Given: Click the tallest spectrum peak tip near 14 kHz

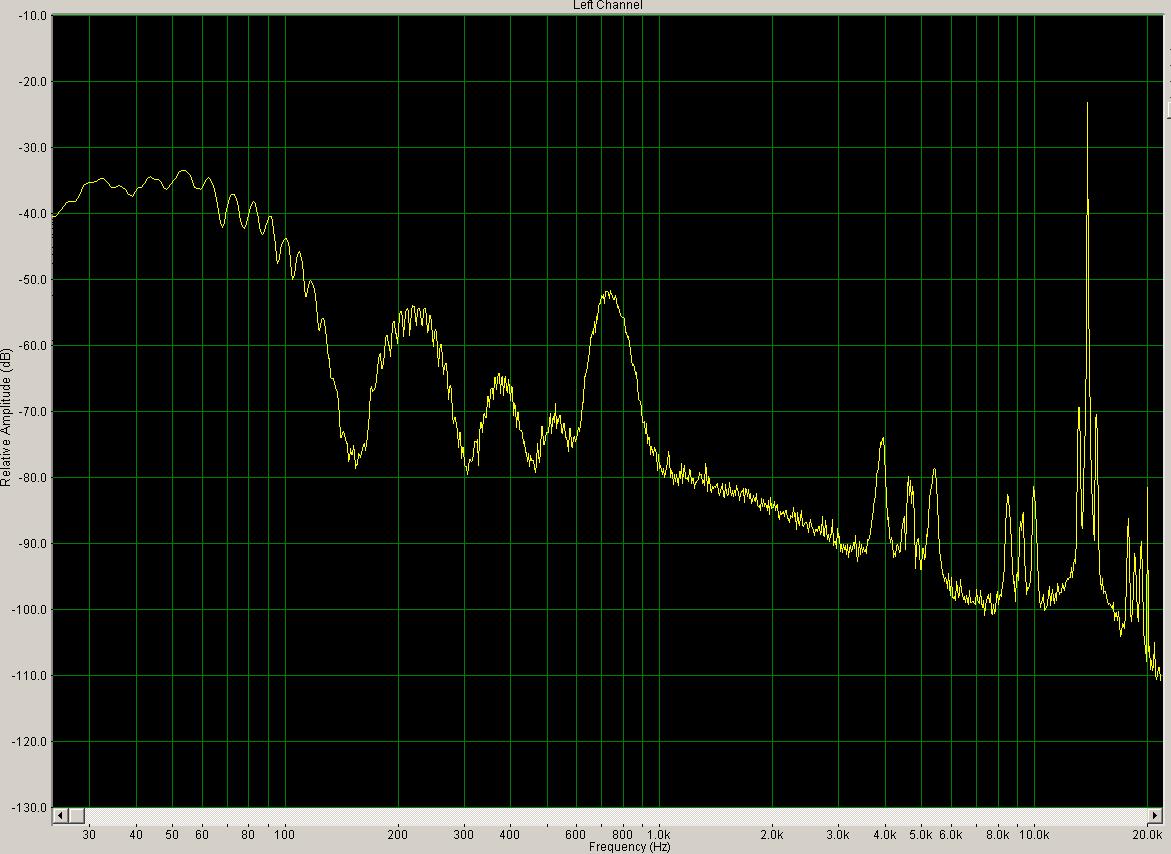Looking at the screenshot, I should point(1087,103).
